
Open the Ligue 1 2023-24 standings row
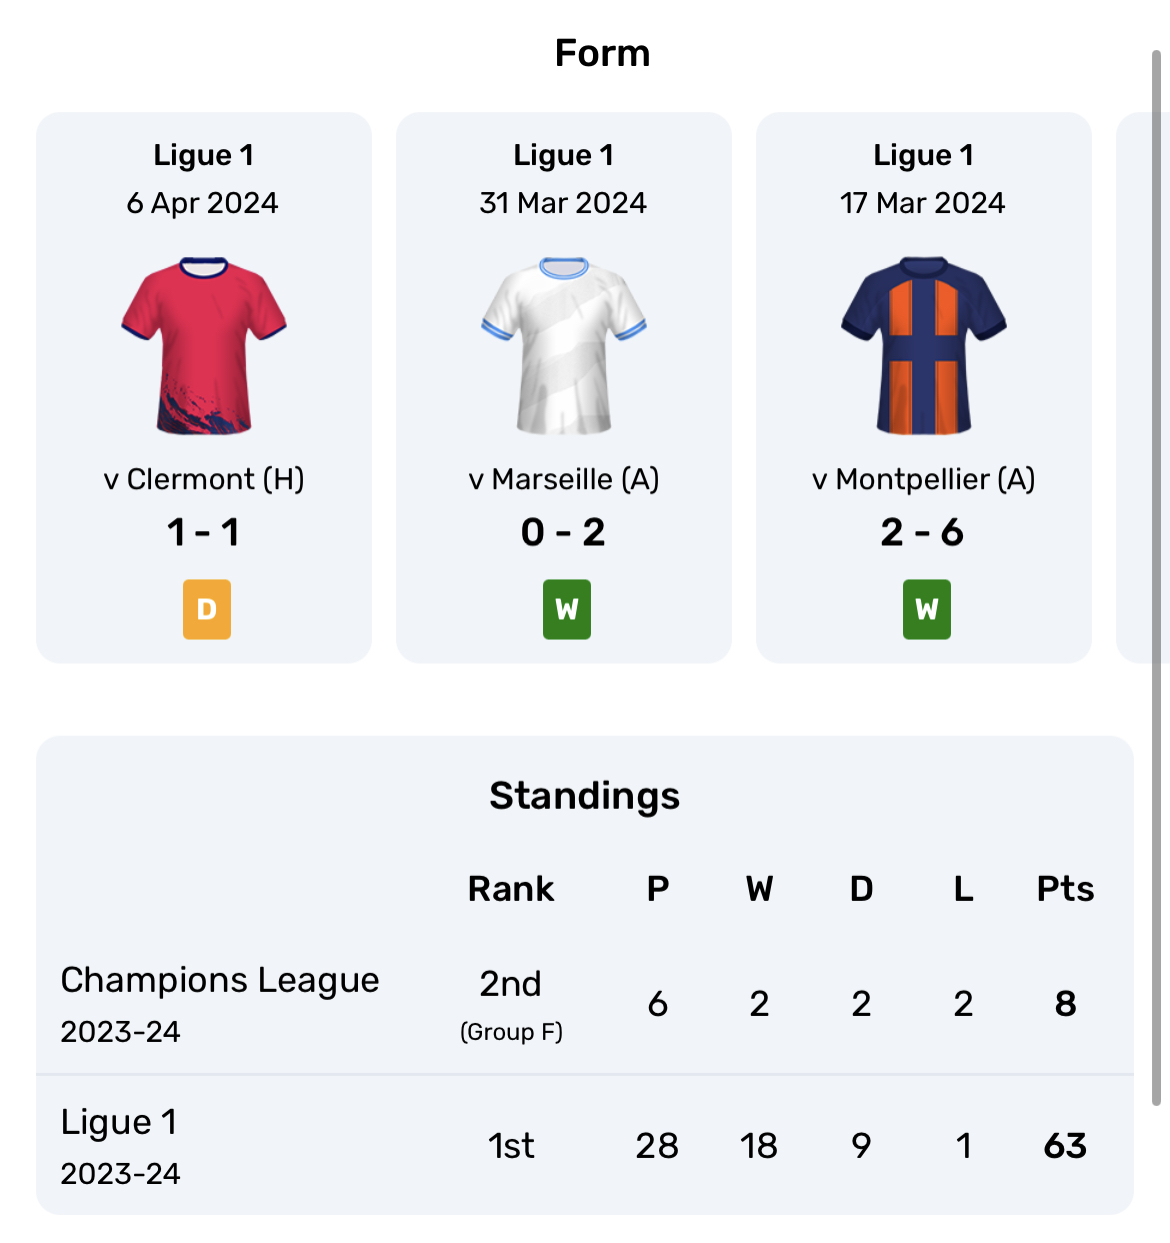click(585, 1145)
